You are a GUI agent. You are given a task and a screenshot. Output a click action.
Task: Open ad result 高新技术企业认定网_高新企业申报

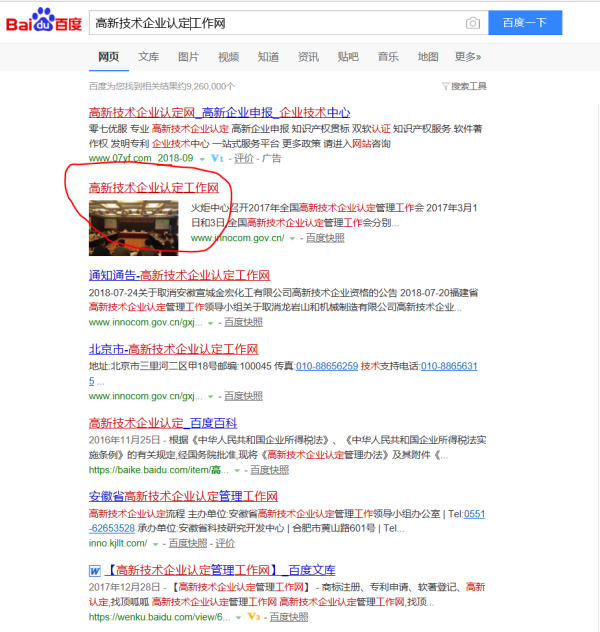coord(220,112)
